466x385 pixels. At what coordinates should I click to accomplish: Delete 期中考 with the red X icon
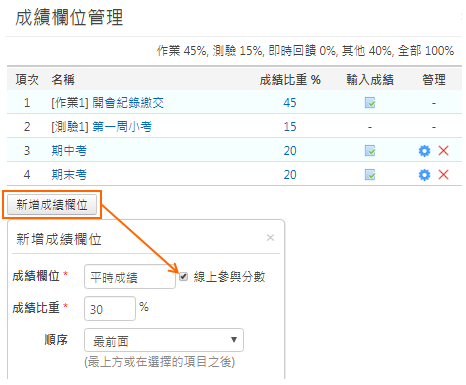pyautogui.click(x=443, y=151)
